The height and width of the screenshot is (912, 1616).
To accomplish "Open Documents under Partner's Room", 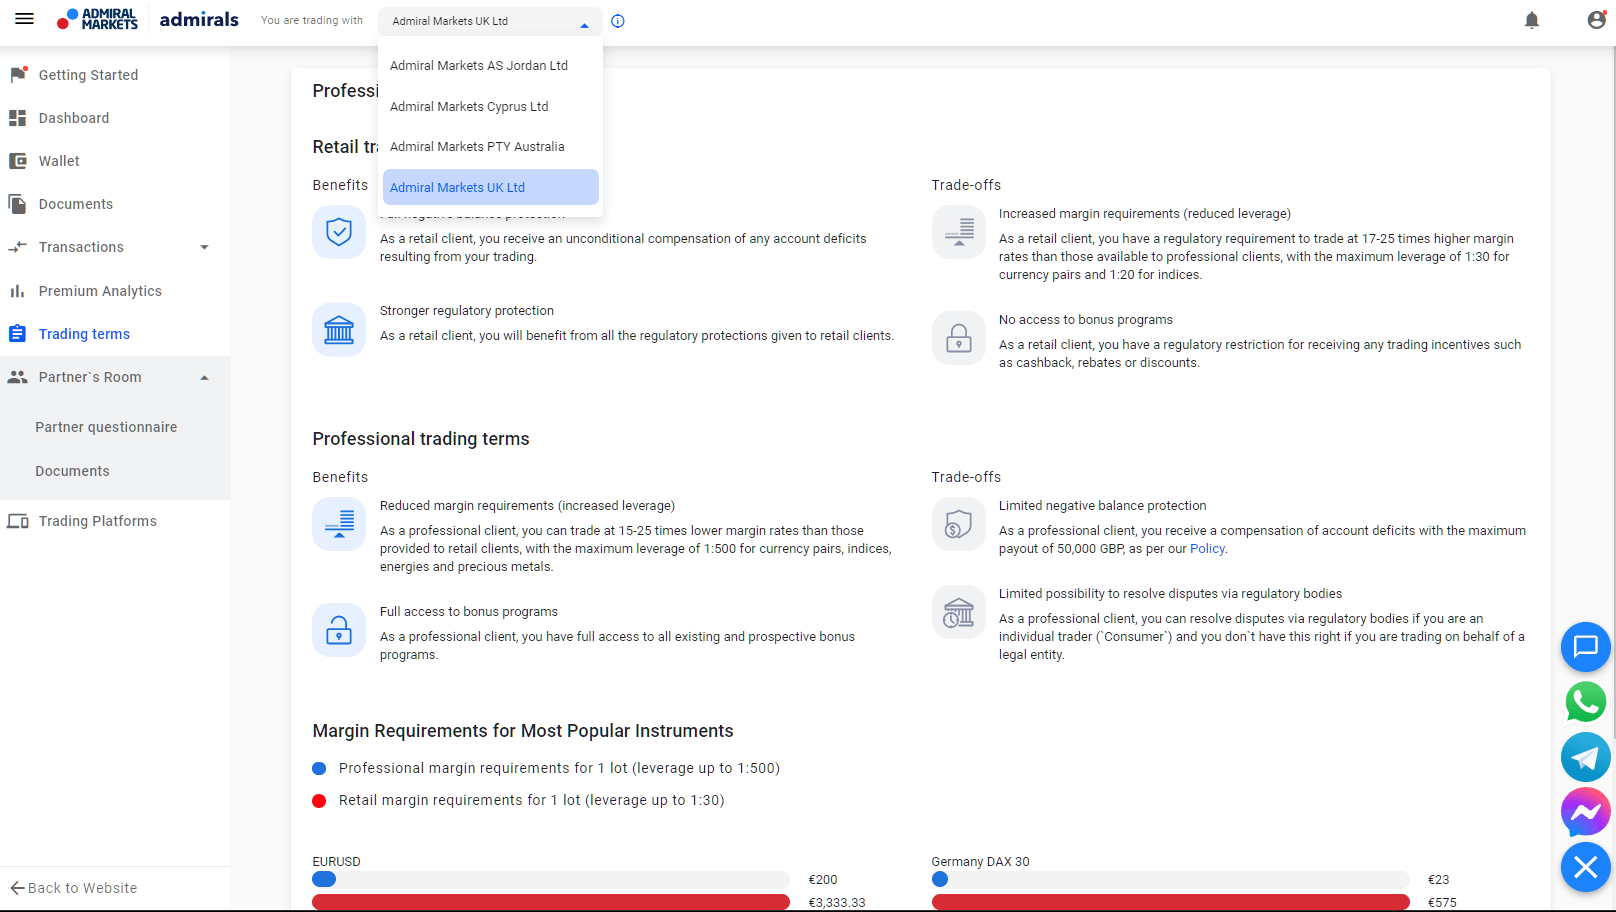I will [72, 471].
